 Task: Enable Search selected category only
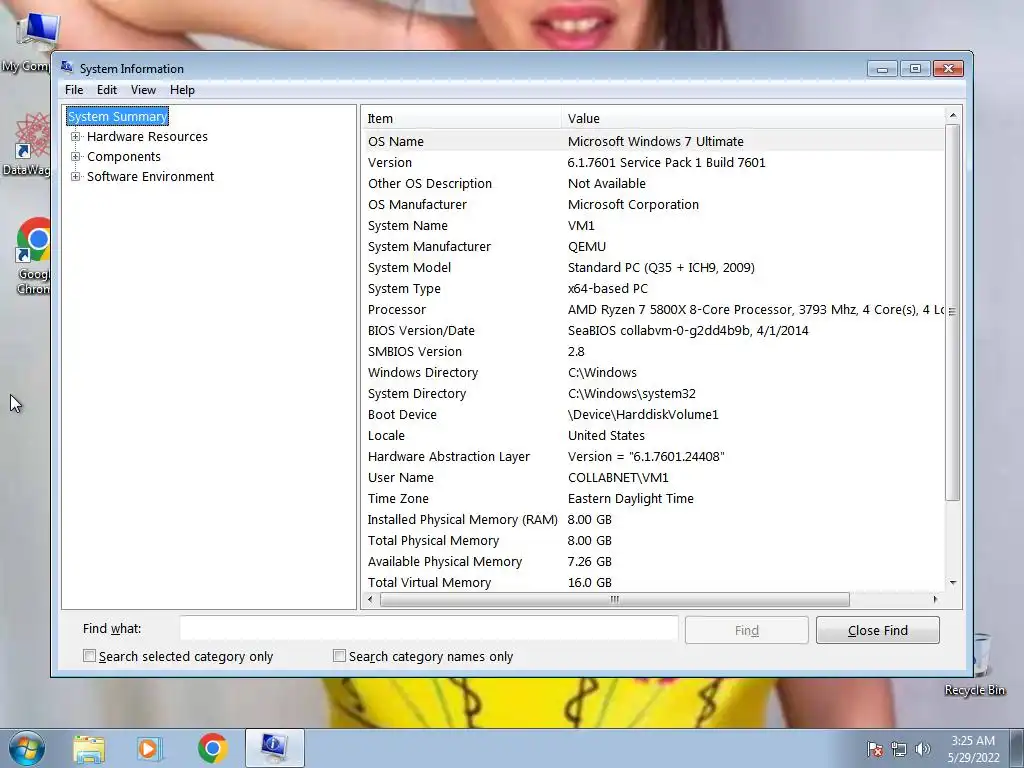point(89,656)
